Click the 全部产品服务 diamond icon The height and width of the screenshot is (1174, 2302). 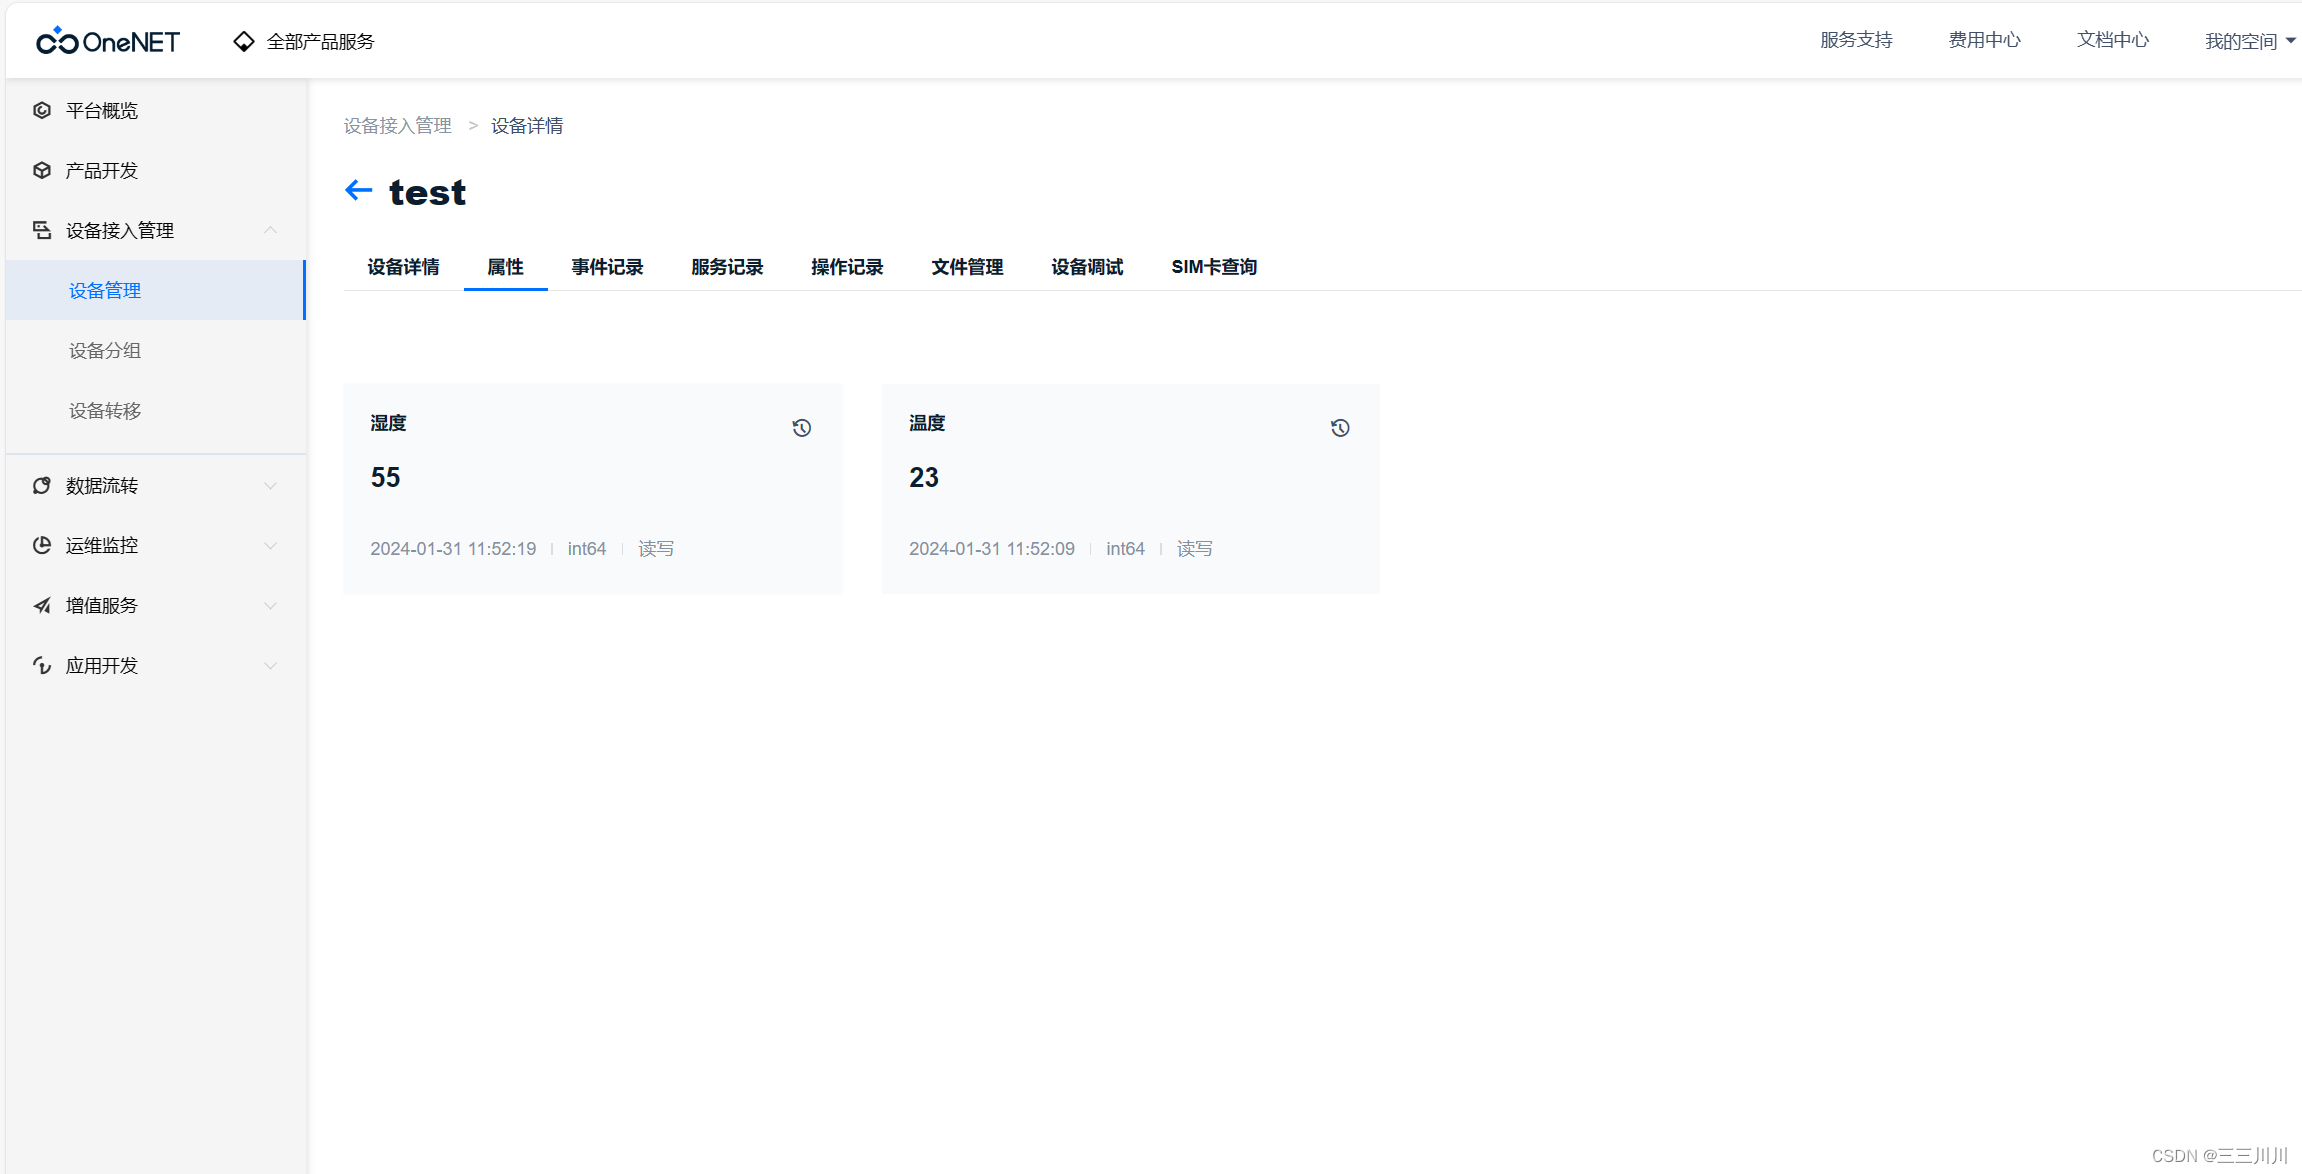point(243,40)
